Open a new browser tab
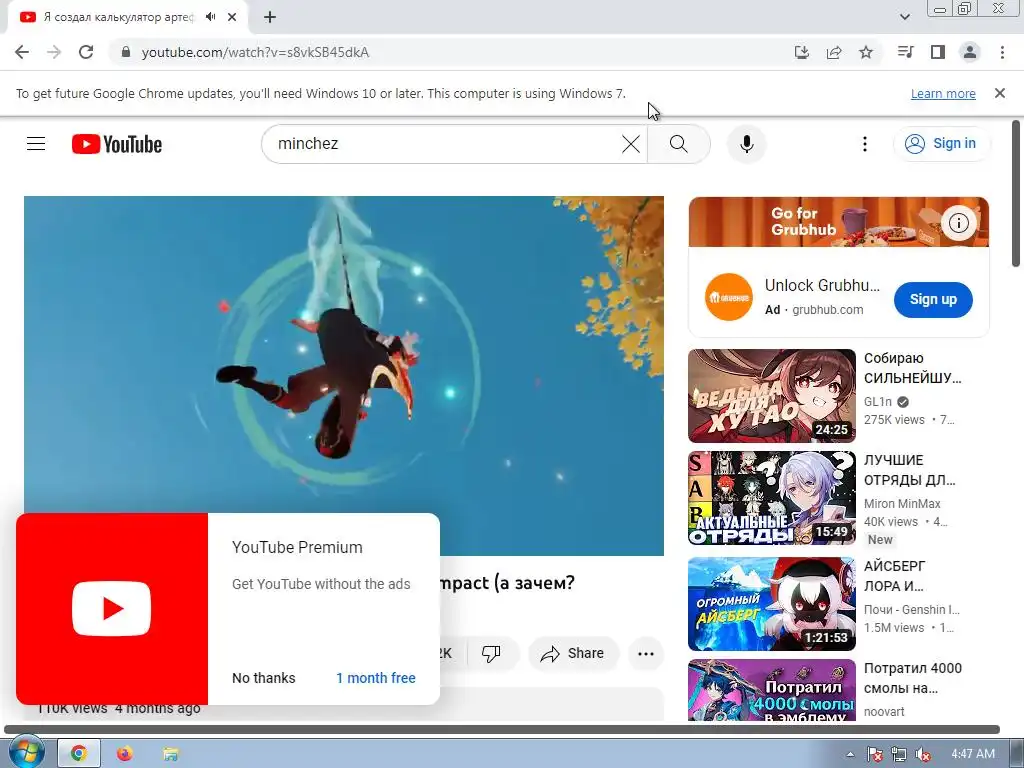 click(x=270, y=17)
